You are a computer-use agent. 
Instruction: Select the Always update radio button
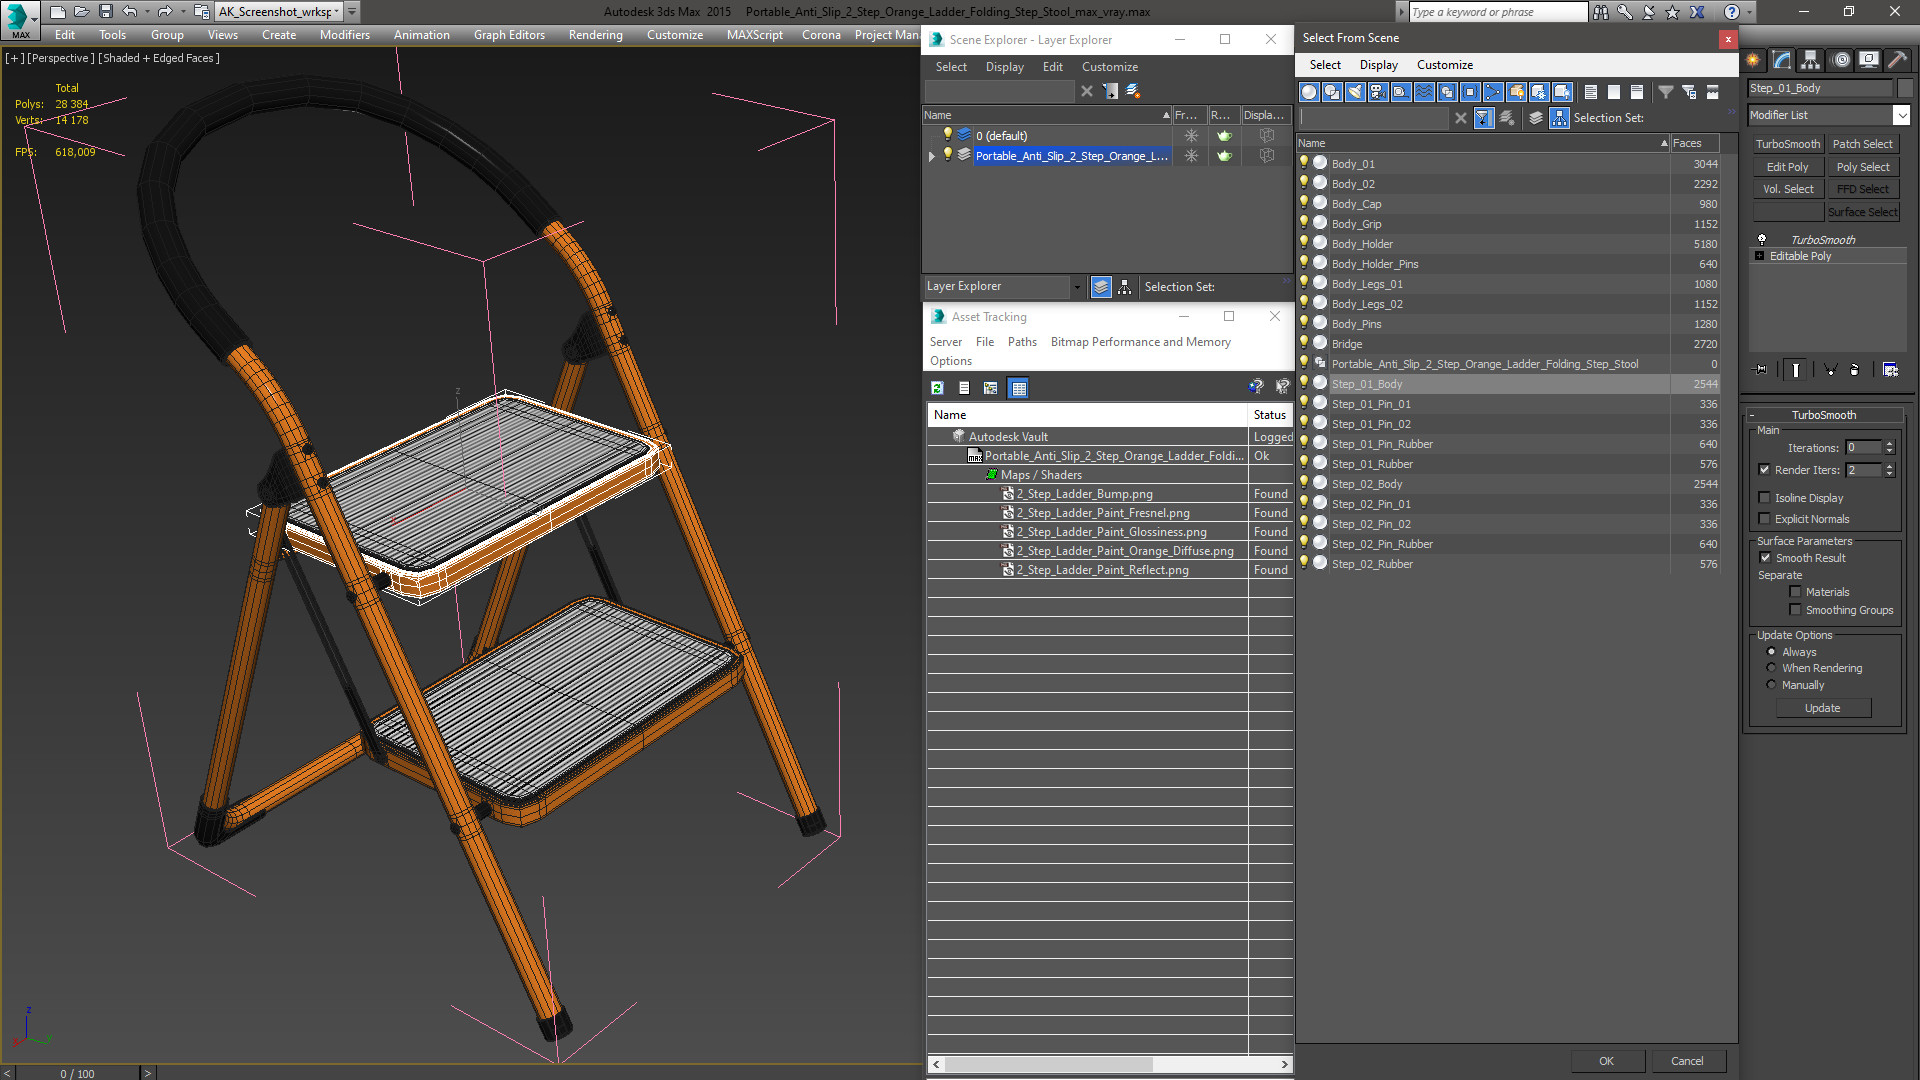(x=1771, y=652)
